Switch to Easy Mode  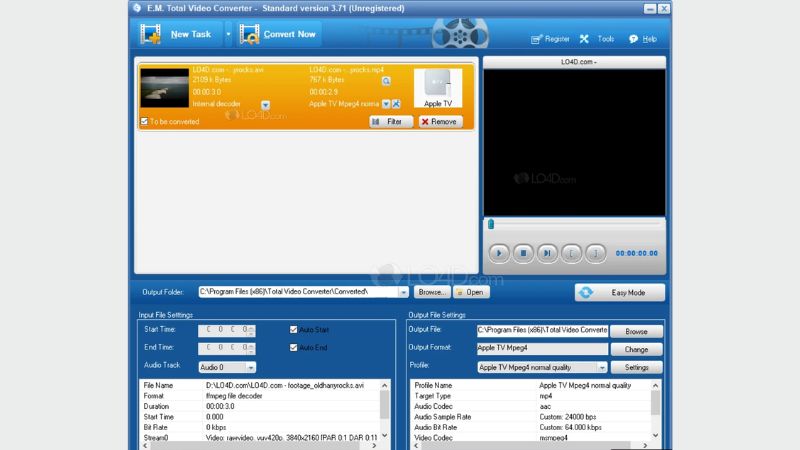(x=620, y=293)
